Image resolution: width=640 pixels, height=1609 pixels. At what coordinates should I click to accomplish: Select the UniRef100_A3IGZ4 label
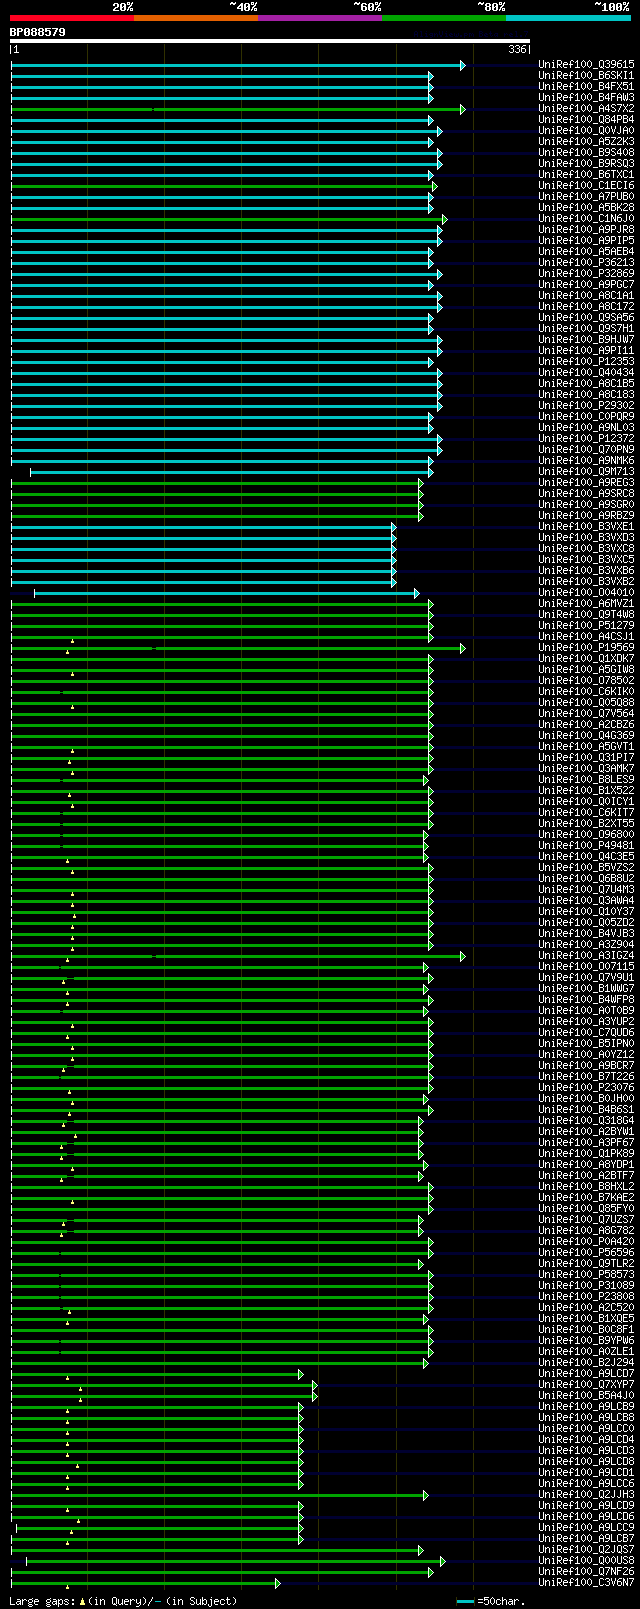coord(586,955)
